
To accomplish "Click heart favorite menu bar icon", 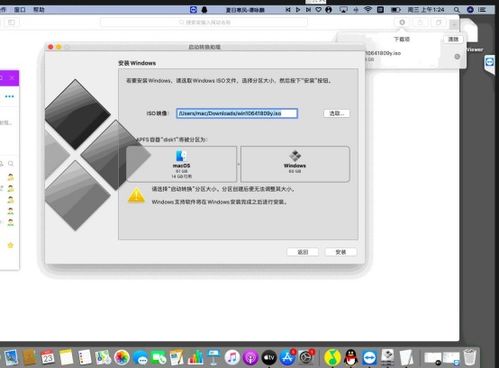I will click(319, 10).
